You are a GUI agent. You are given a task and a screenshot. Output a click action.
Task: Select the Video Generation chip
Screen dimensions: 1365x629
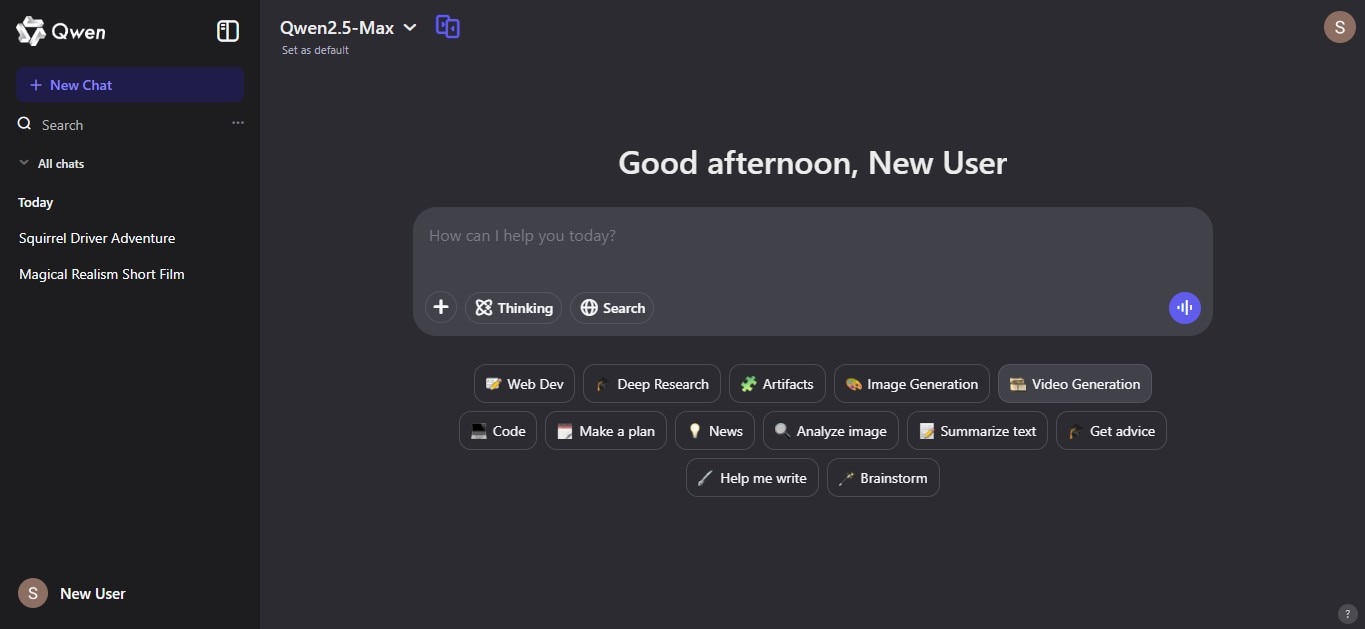point(1075,384)
